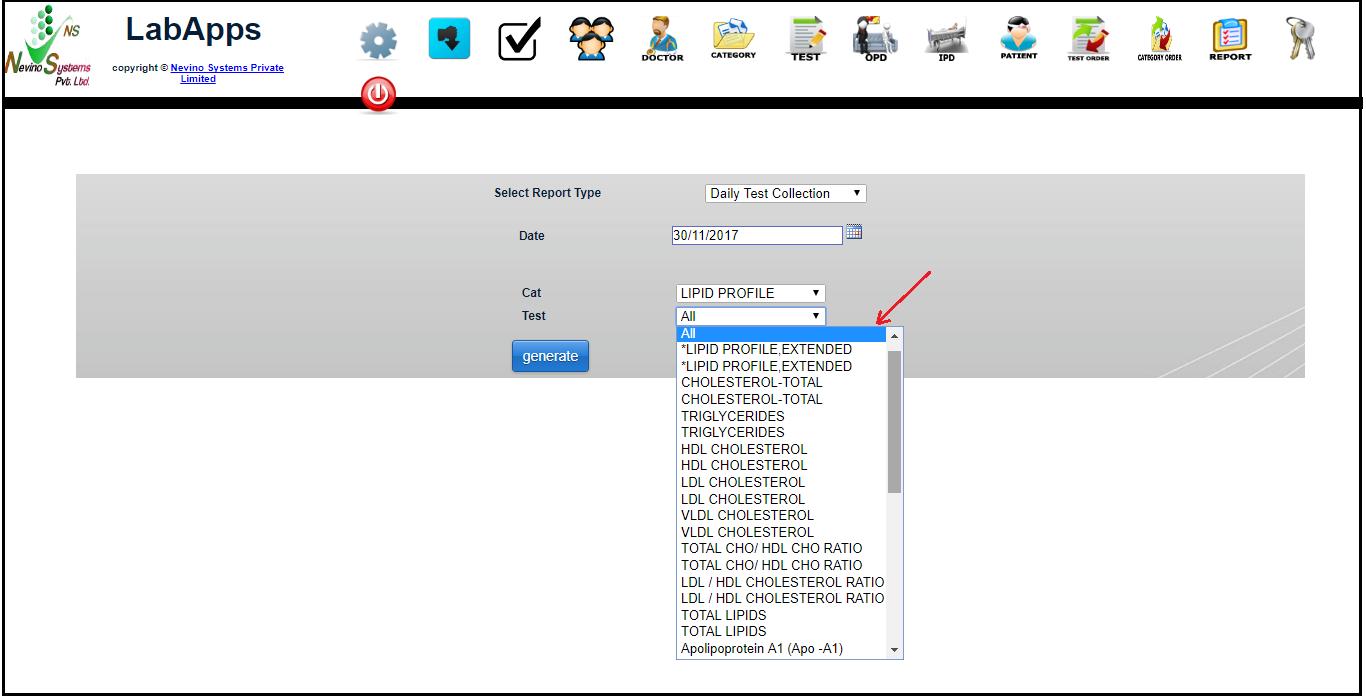Open the Doctor module icon
The width and height of the screenshot is (1366, 699).
662,39
